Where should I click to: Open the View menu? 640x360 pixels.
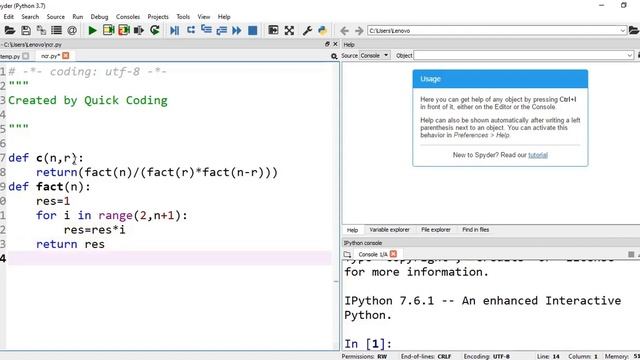[x=204, y=17]
